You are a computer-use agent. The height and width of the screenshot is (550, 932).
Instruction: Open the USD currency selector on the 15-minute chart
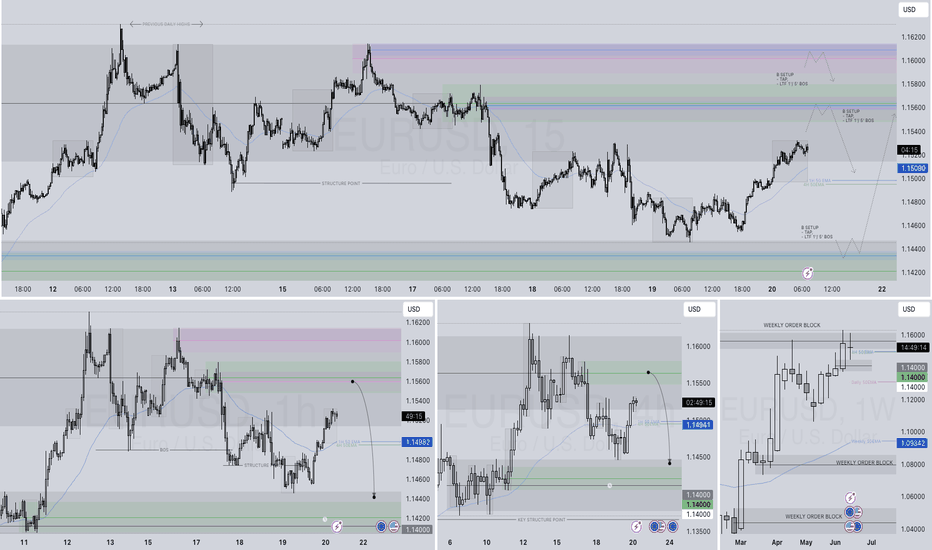pos(912,10)
